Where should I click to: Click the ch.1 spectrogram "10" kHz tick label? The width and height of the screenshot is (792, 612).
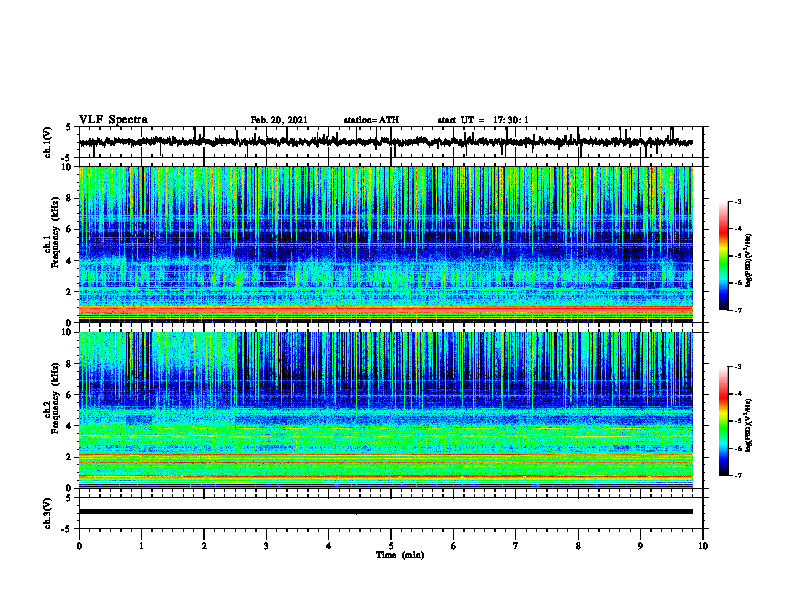[67, 167]
